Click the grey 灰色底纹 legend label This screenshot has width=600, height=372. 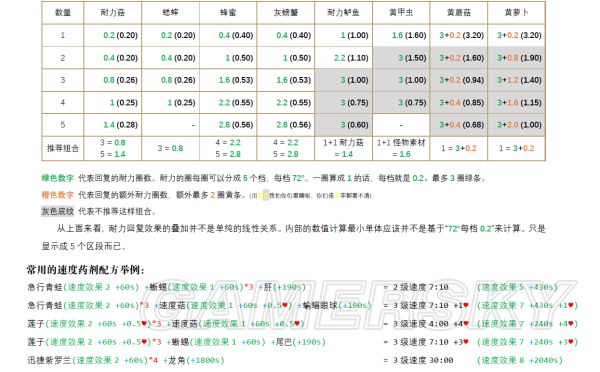57,211
